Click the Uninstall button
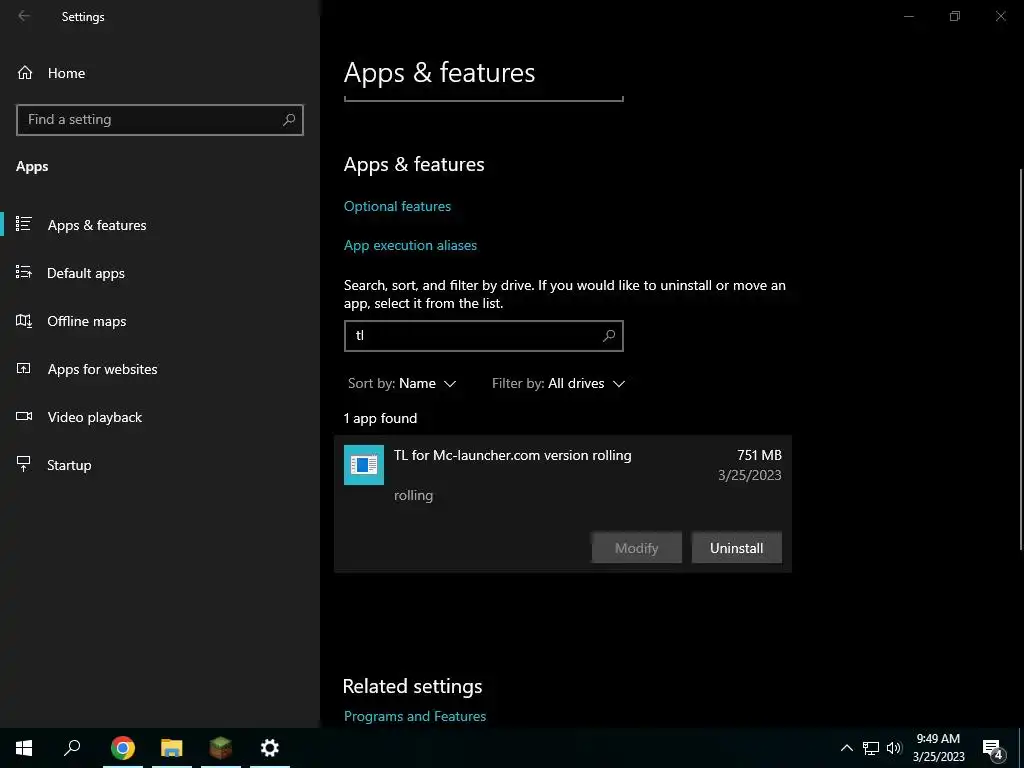The height and width of the screenshot is (768, 1024). click(737, 548)
